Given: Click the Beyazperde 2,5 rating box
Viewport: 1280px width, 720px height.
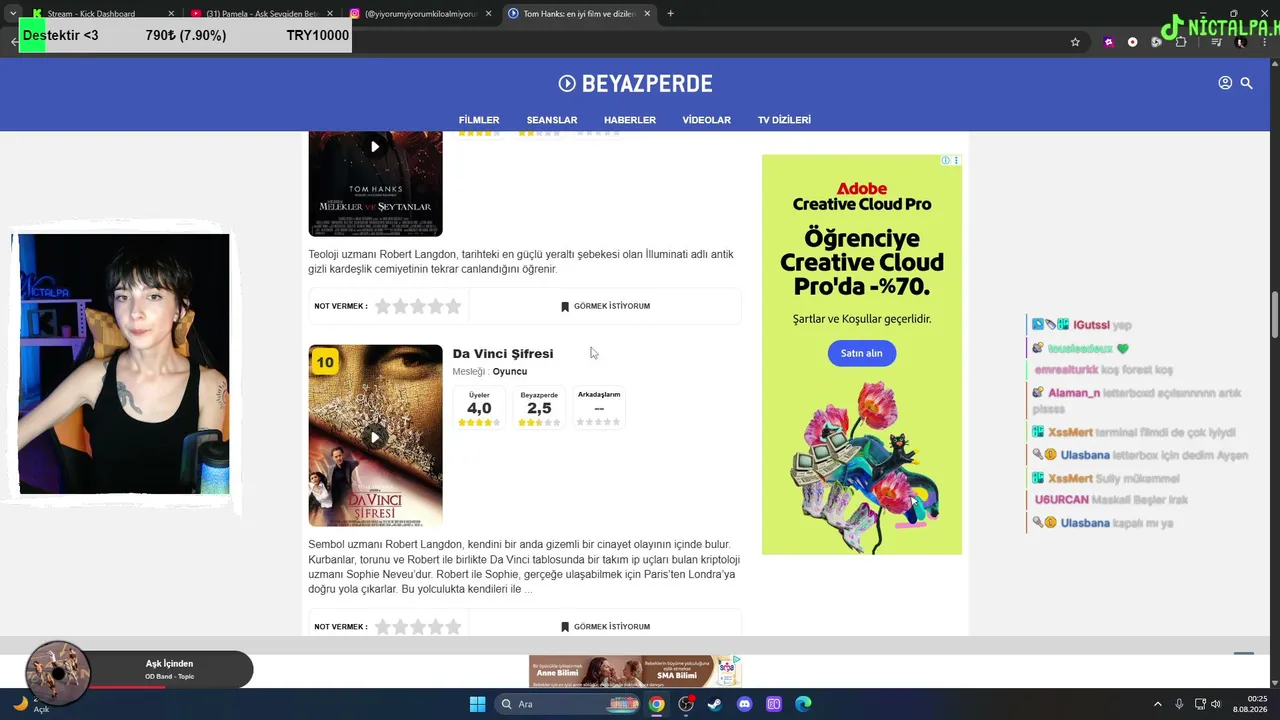Looking at the screenshot, I should [539, 408].
